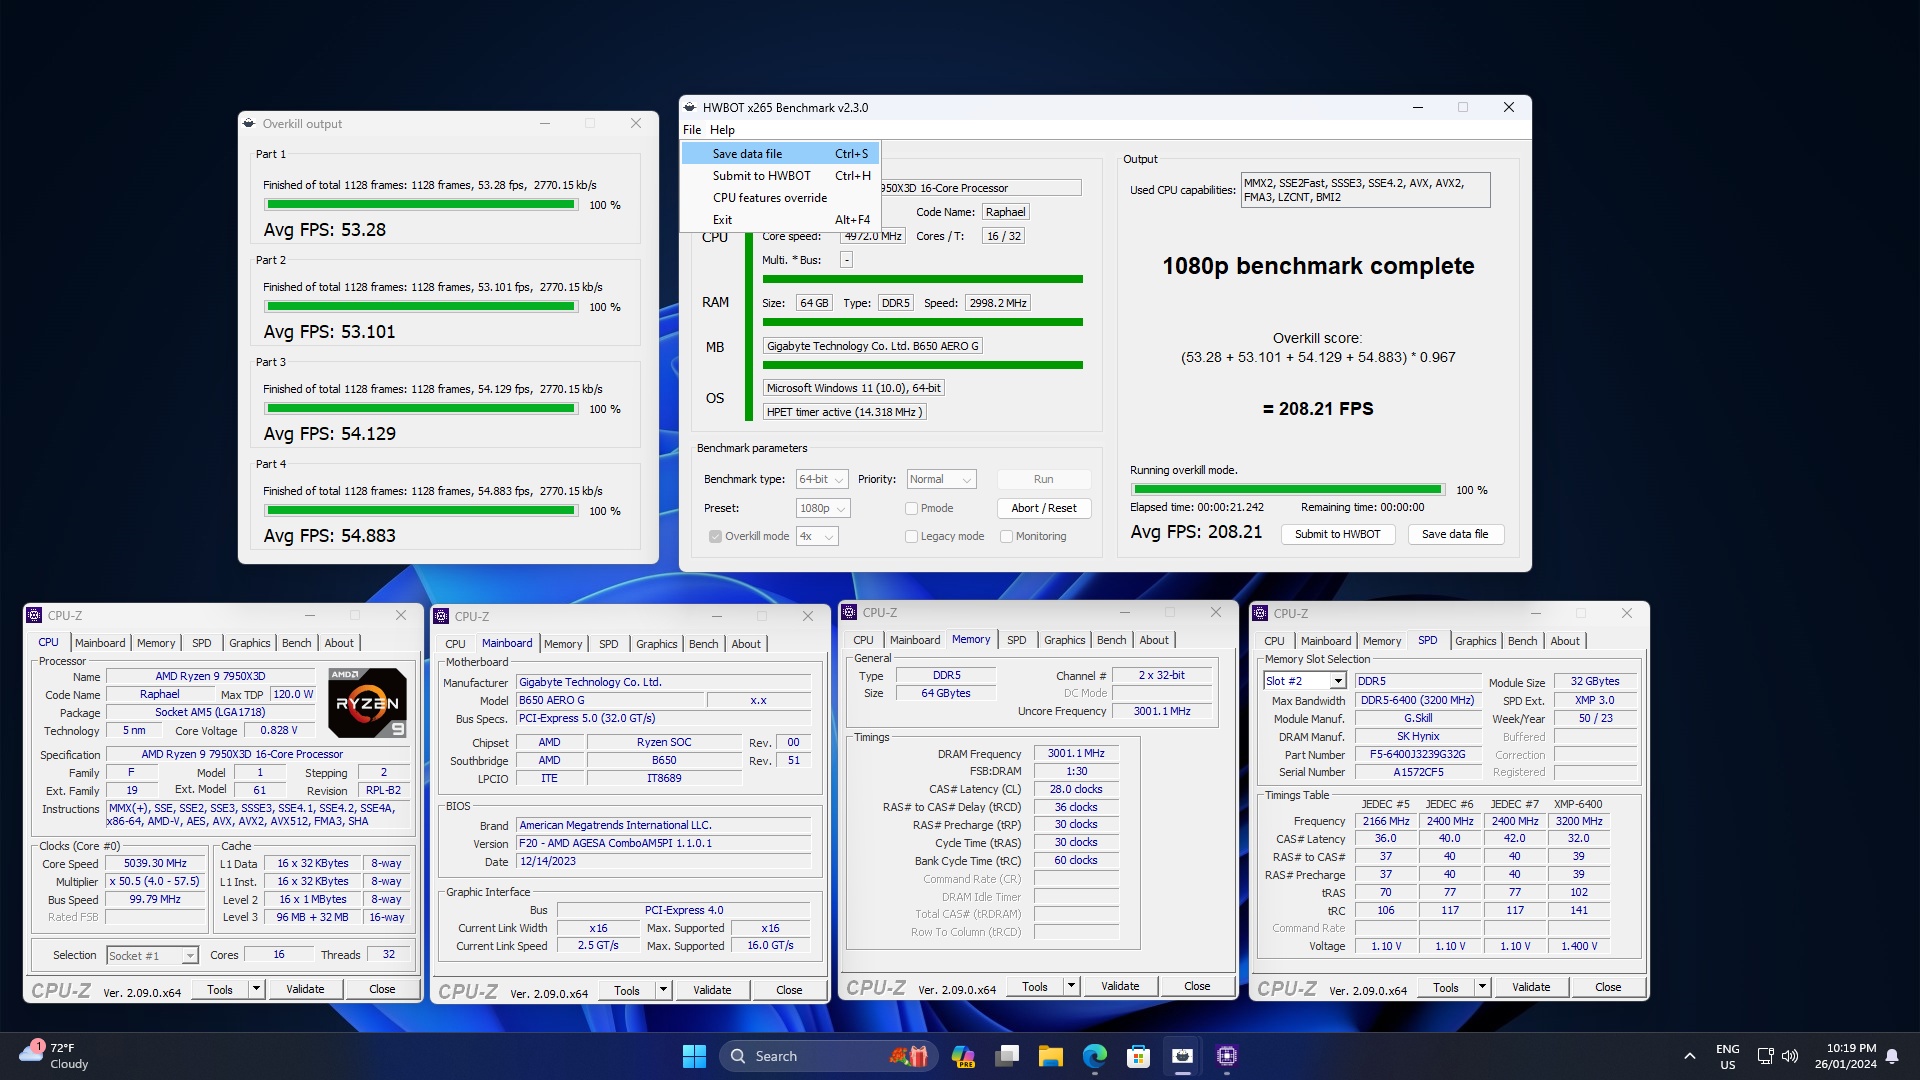This screenshot has height=1080, width=1920.
Task: Open the Slot #2 memory slot dropdown
Action: pos(1305,681)
